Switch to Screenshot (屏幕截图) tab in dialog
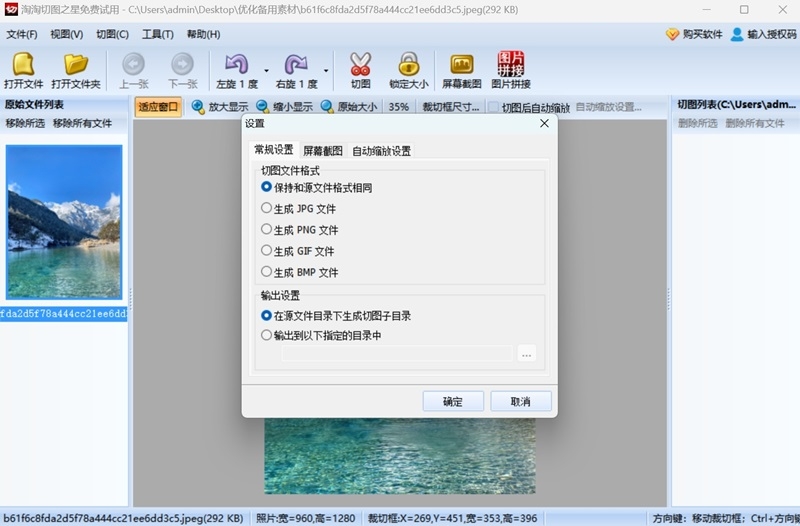This screenshot has width=800, height=526. (323, 151)
